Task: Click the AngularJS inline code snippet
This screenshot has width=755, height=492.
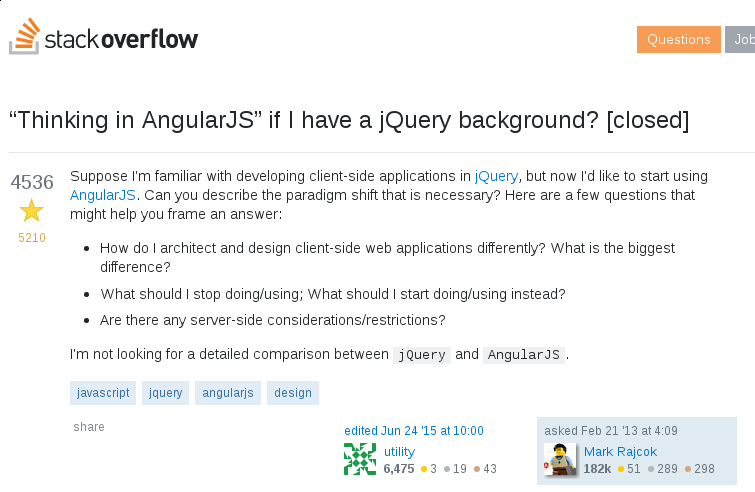Action: point(524,355)
